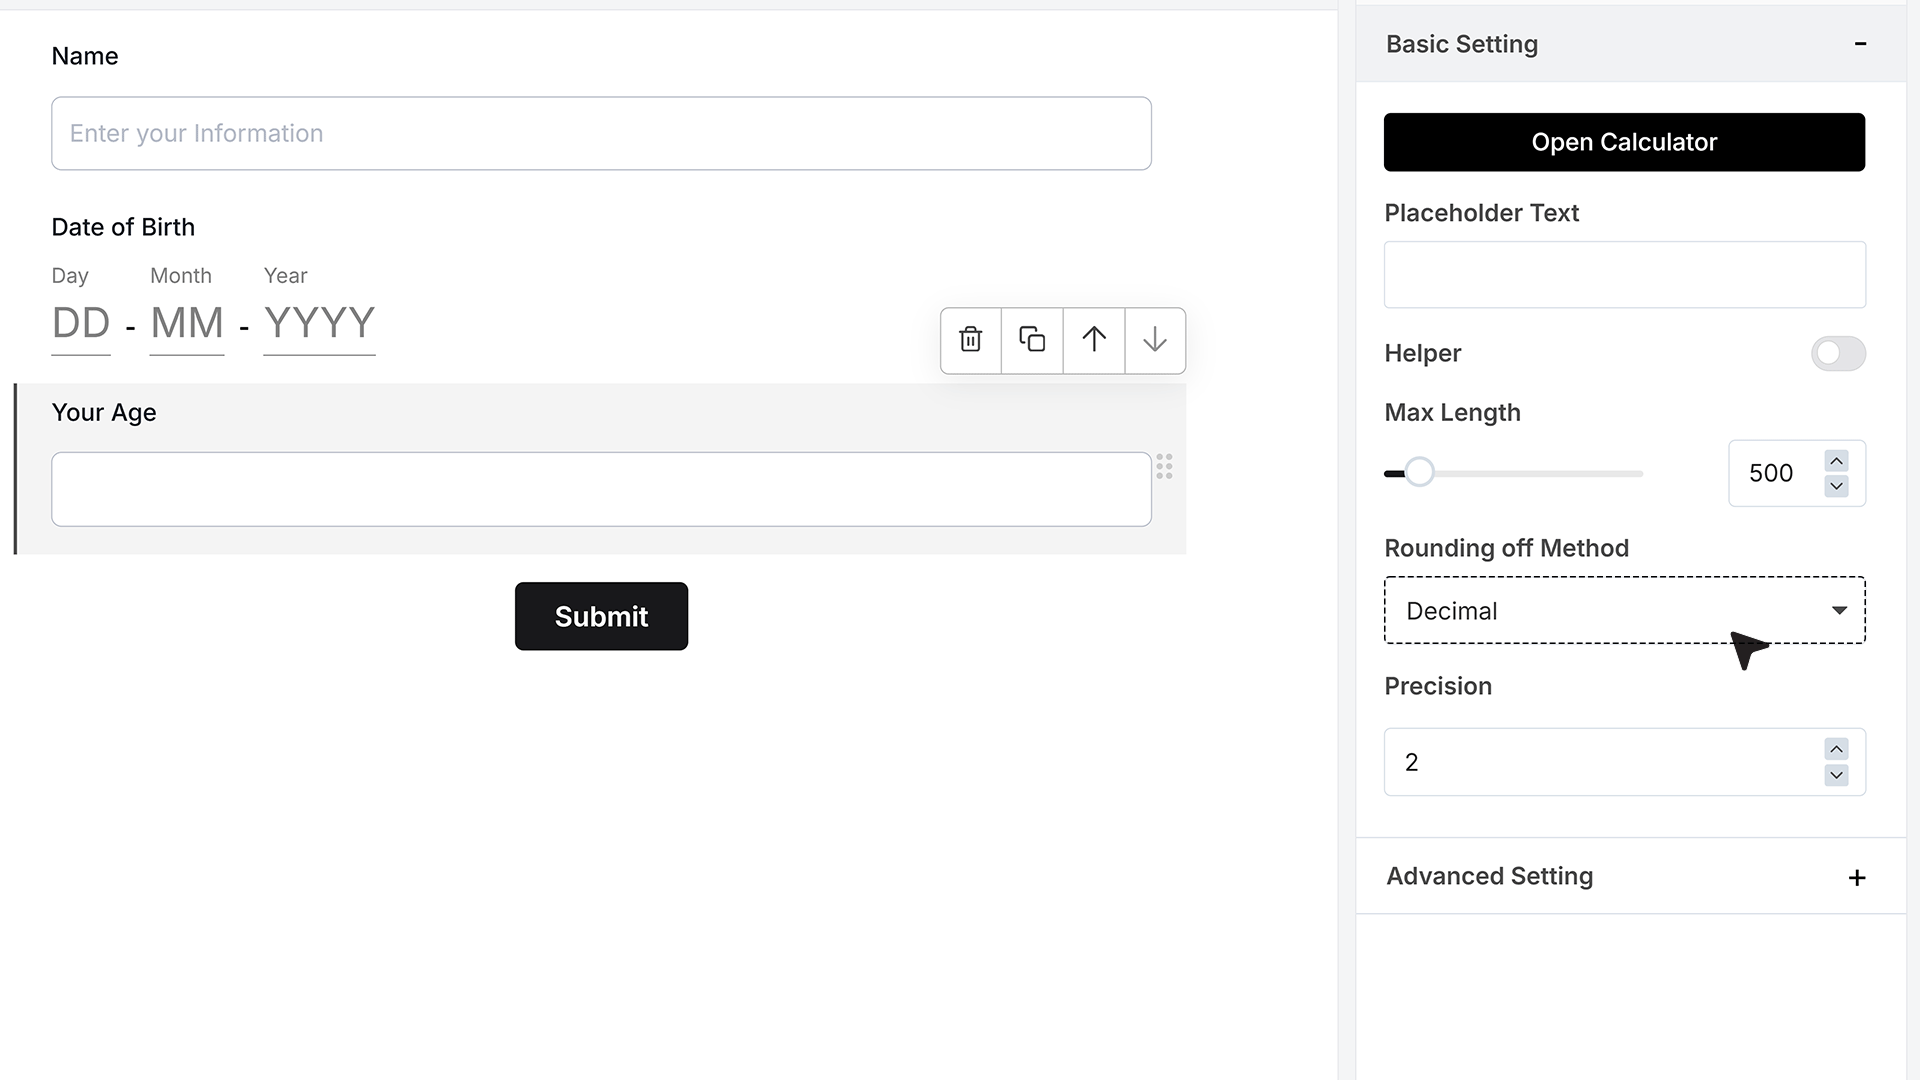This screenshot has width=1920, height=1080.
Task: Decrease Precision with down arrow
Action: [1836, 775]
